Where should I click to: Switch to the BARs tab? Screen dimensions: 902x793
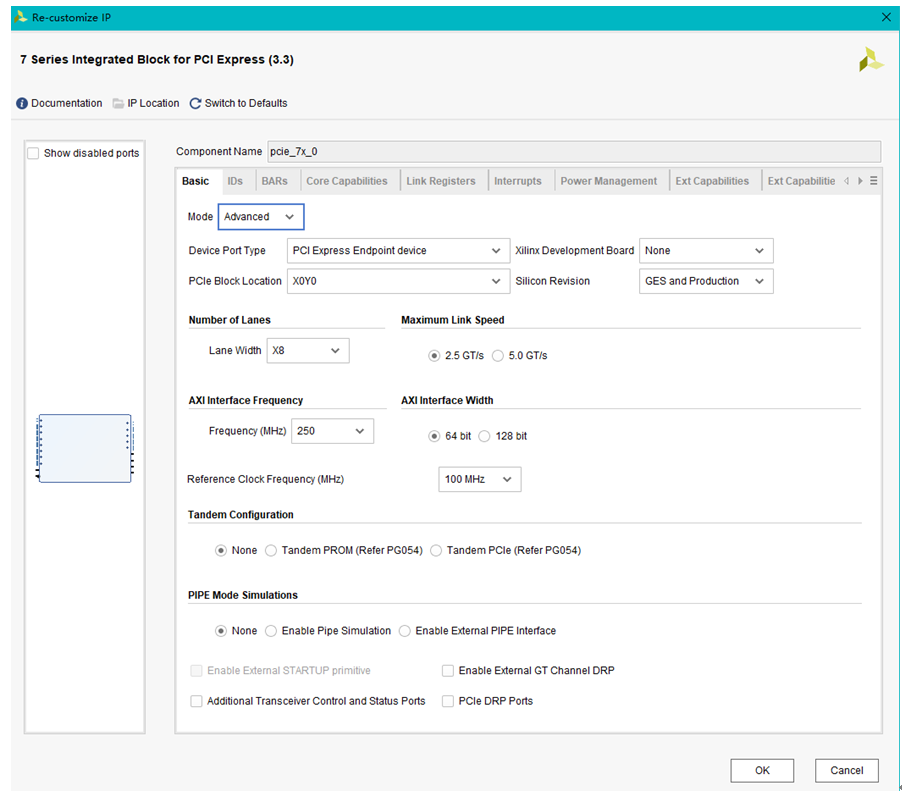click(276, 180)
